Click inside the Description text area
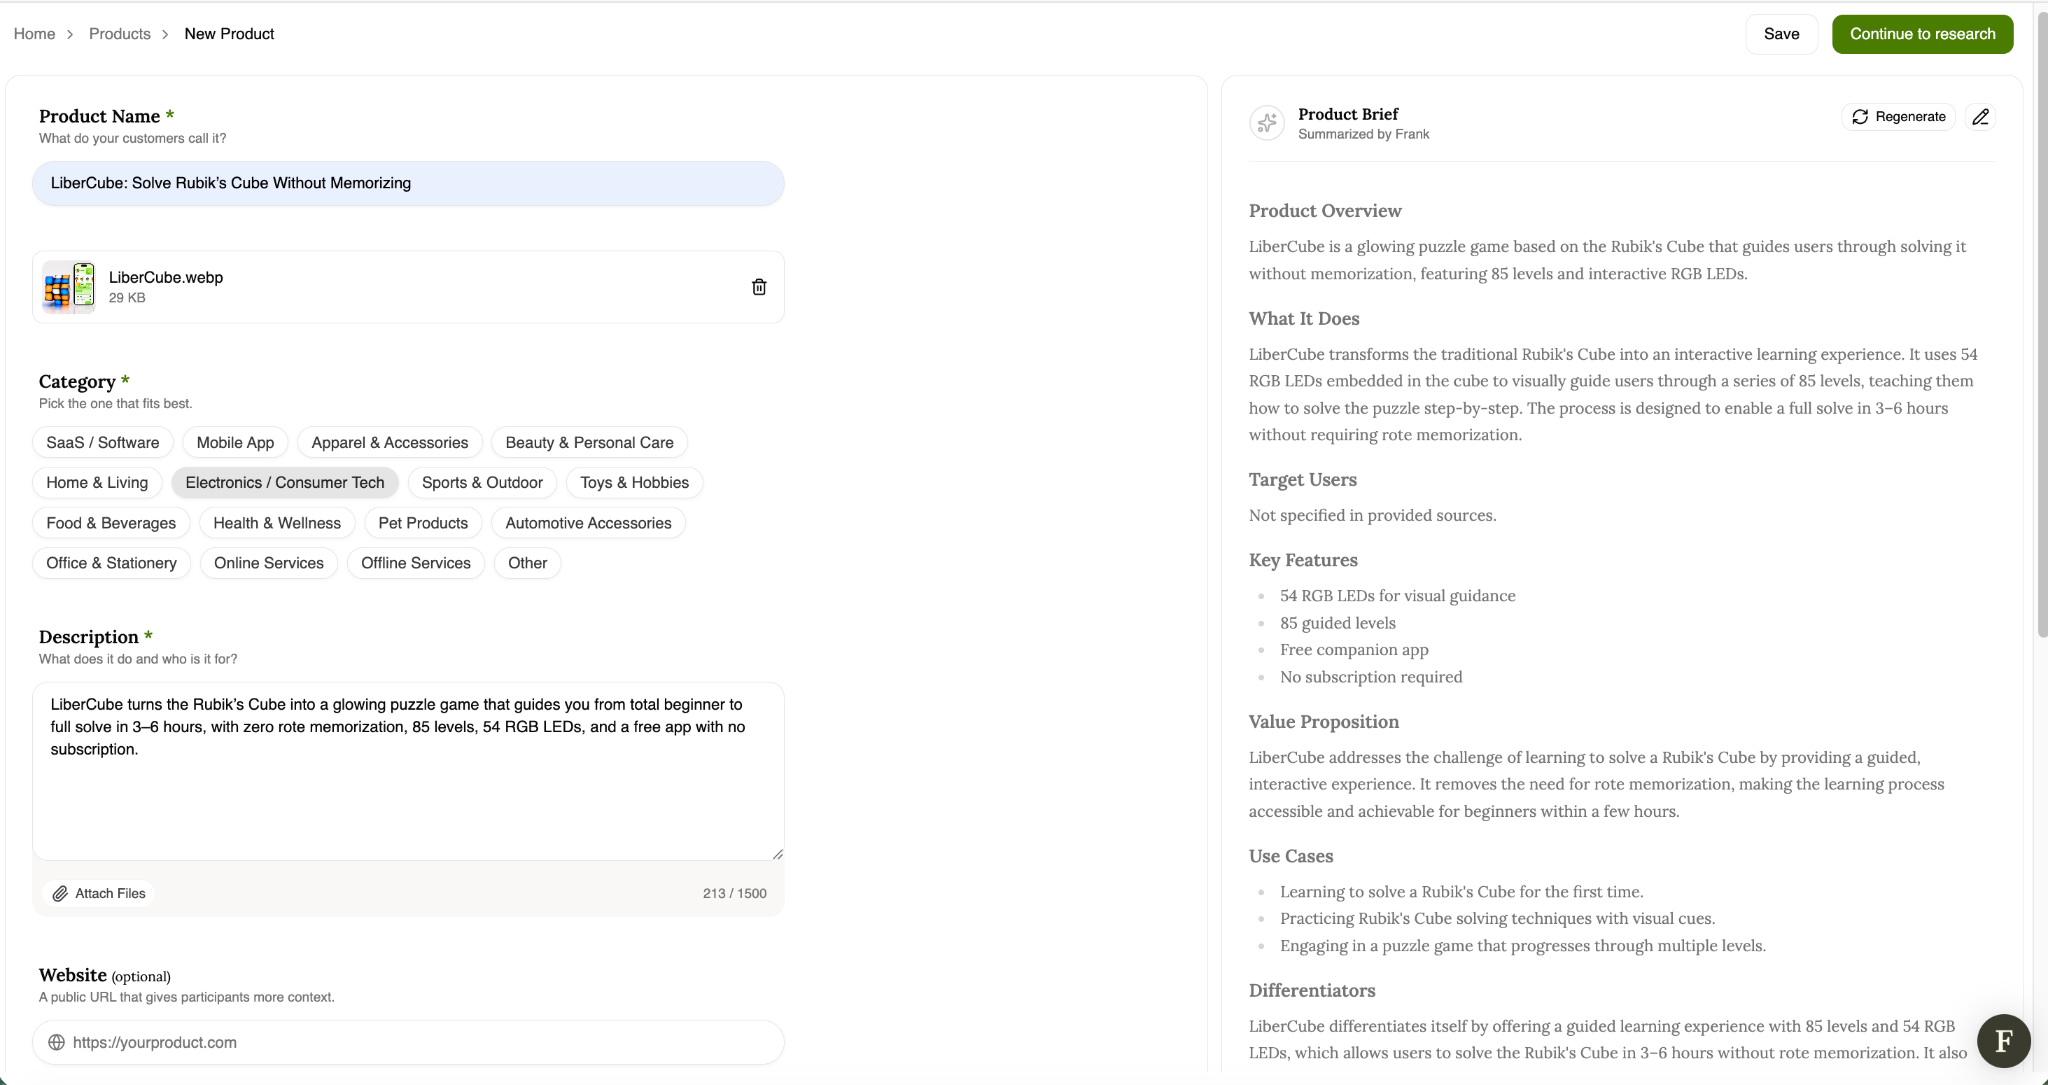The image size is (2048, 1085). click(x=408, y=771)
